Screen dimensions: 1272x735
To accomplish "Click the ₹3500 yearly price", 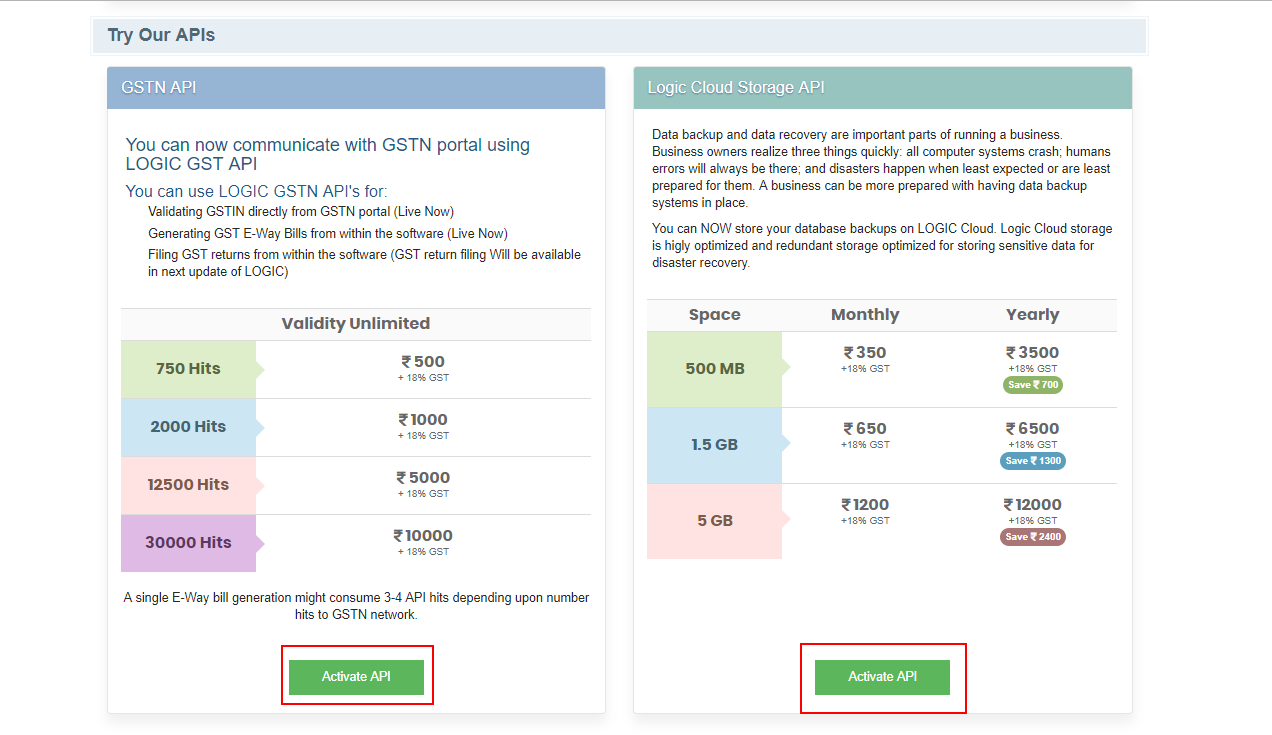I will (x=1032, y=353).
